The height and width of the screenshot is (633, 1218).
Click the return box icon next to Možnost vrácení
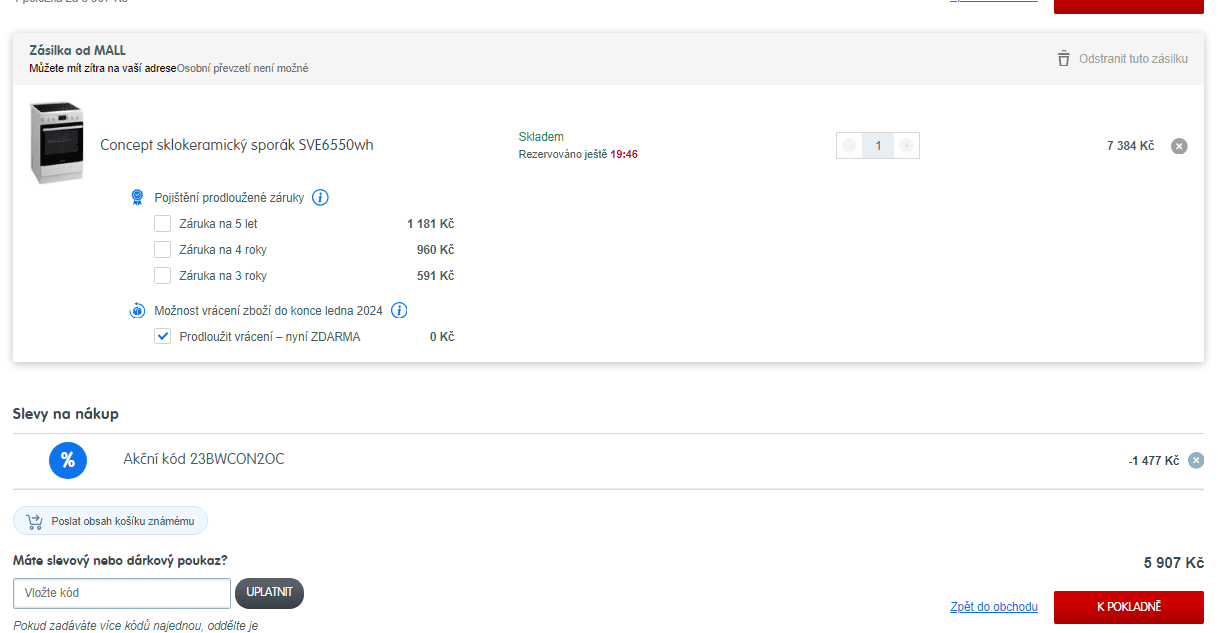coord(138,311)
